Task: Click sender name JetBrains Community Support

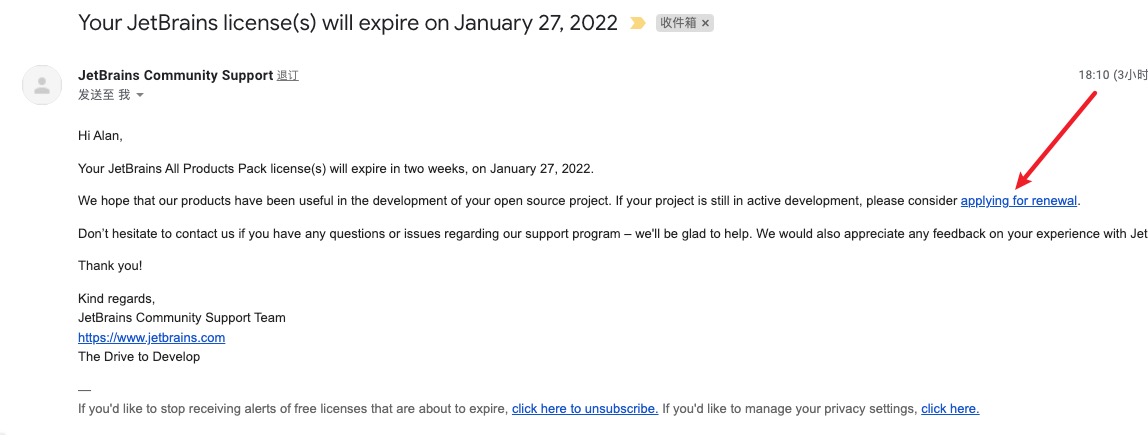Action: pyautogui.click(x=175, y=75)
